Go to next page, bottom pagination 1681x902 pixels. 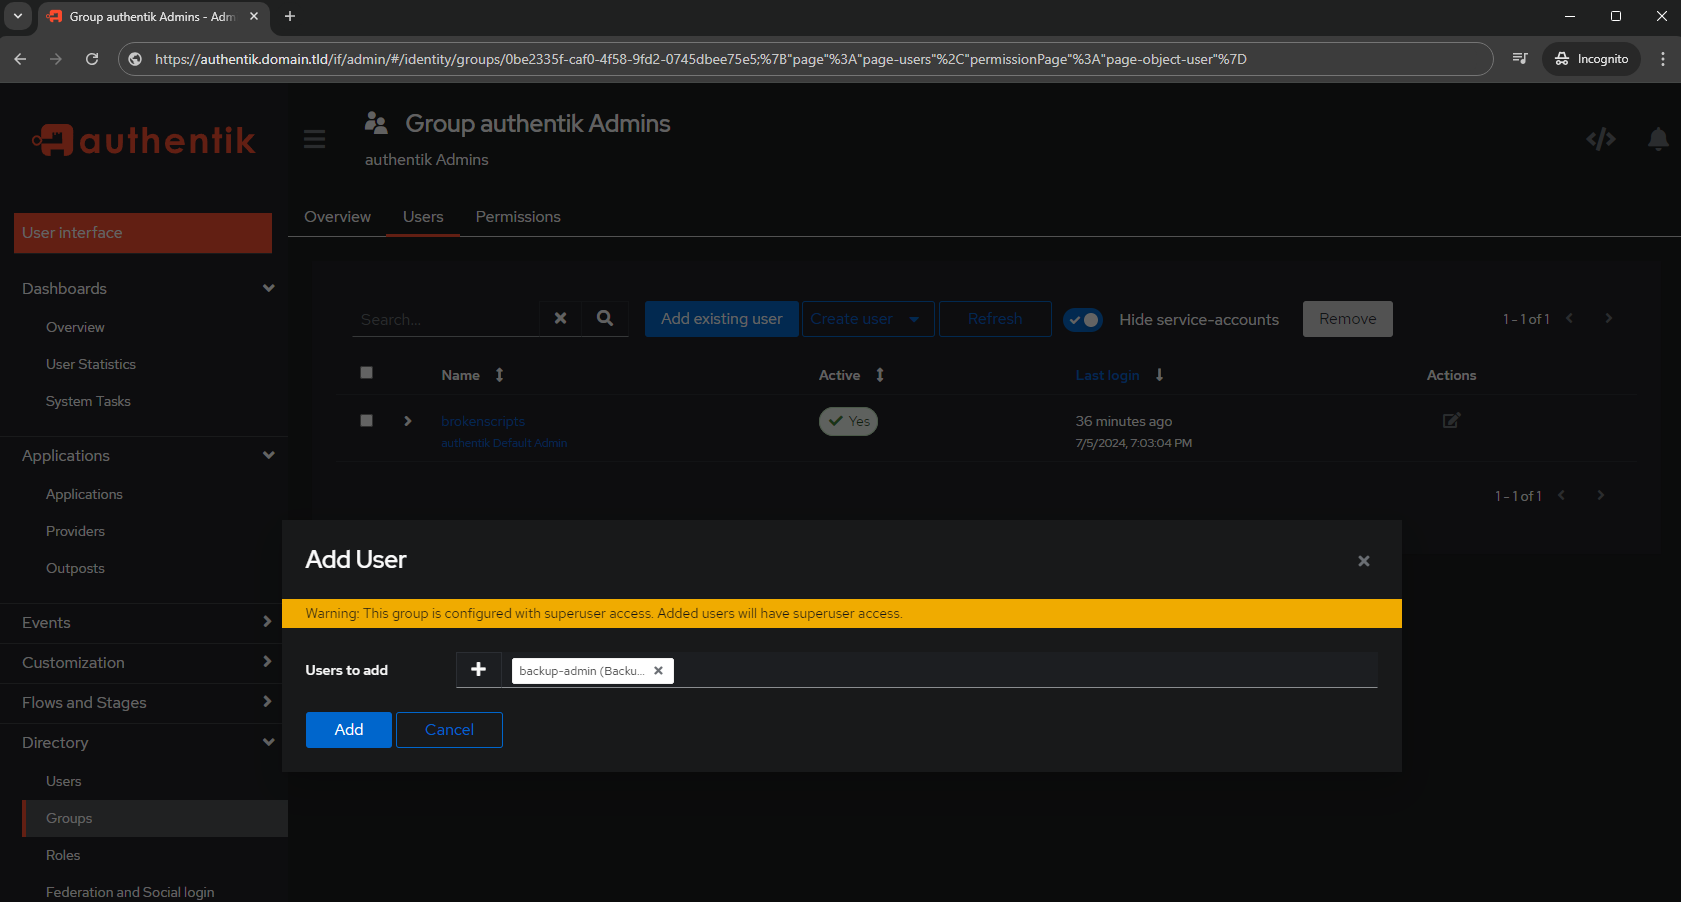tap(1601, 495)
